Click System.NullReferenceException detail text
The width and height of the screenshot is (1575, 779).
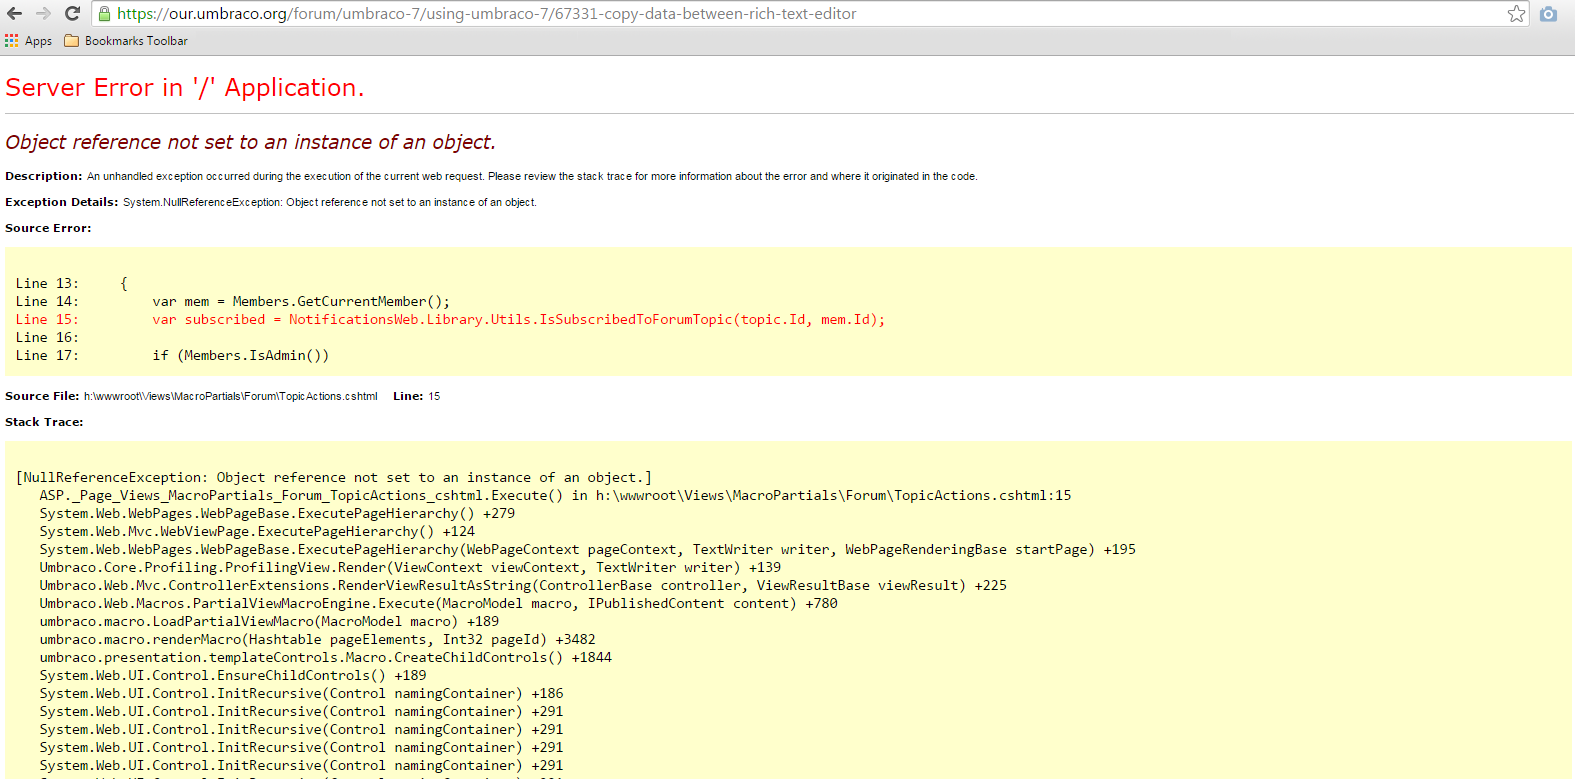tap(330, 202)
